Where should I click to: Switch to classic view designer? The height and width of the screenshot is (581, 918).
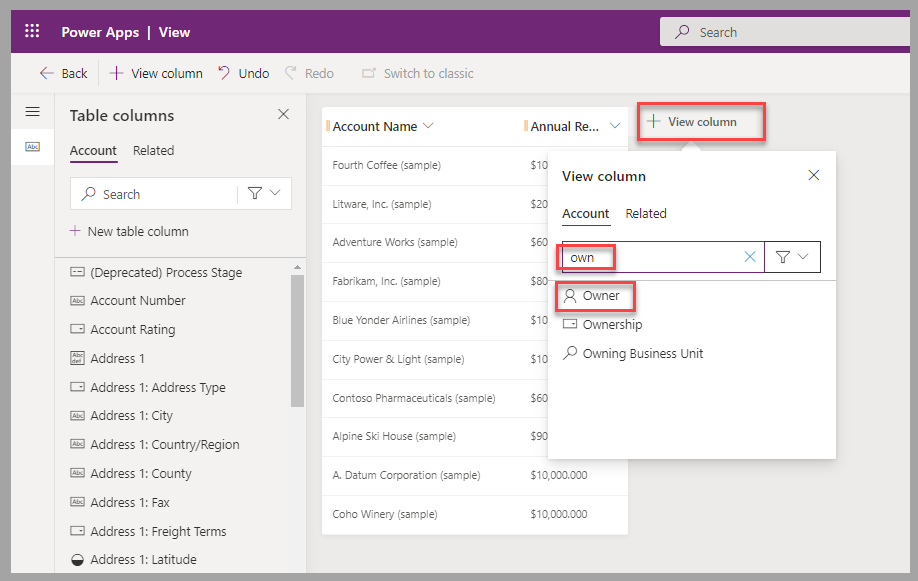[x=417, y=73]
